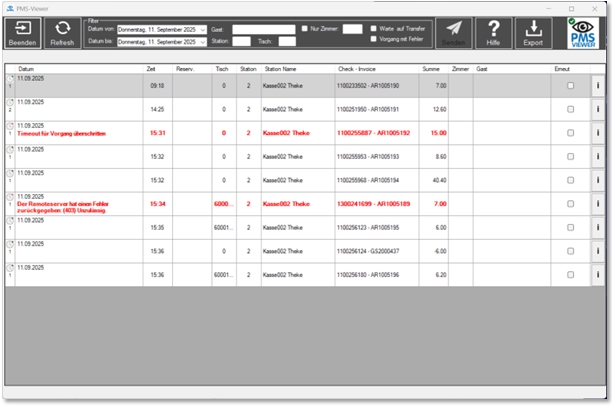The image size is (612, 407).
Task: Tick Erneut checkbox in 14:25 row
Action: pyautogui.click(x=570, y=110)
